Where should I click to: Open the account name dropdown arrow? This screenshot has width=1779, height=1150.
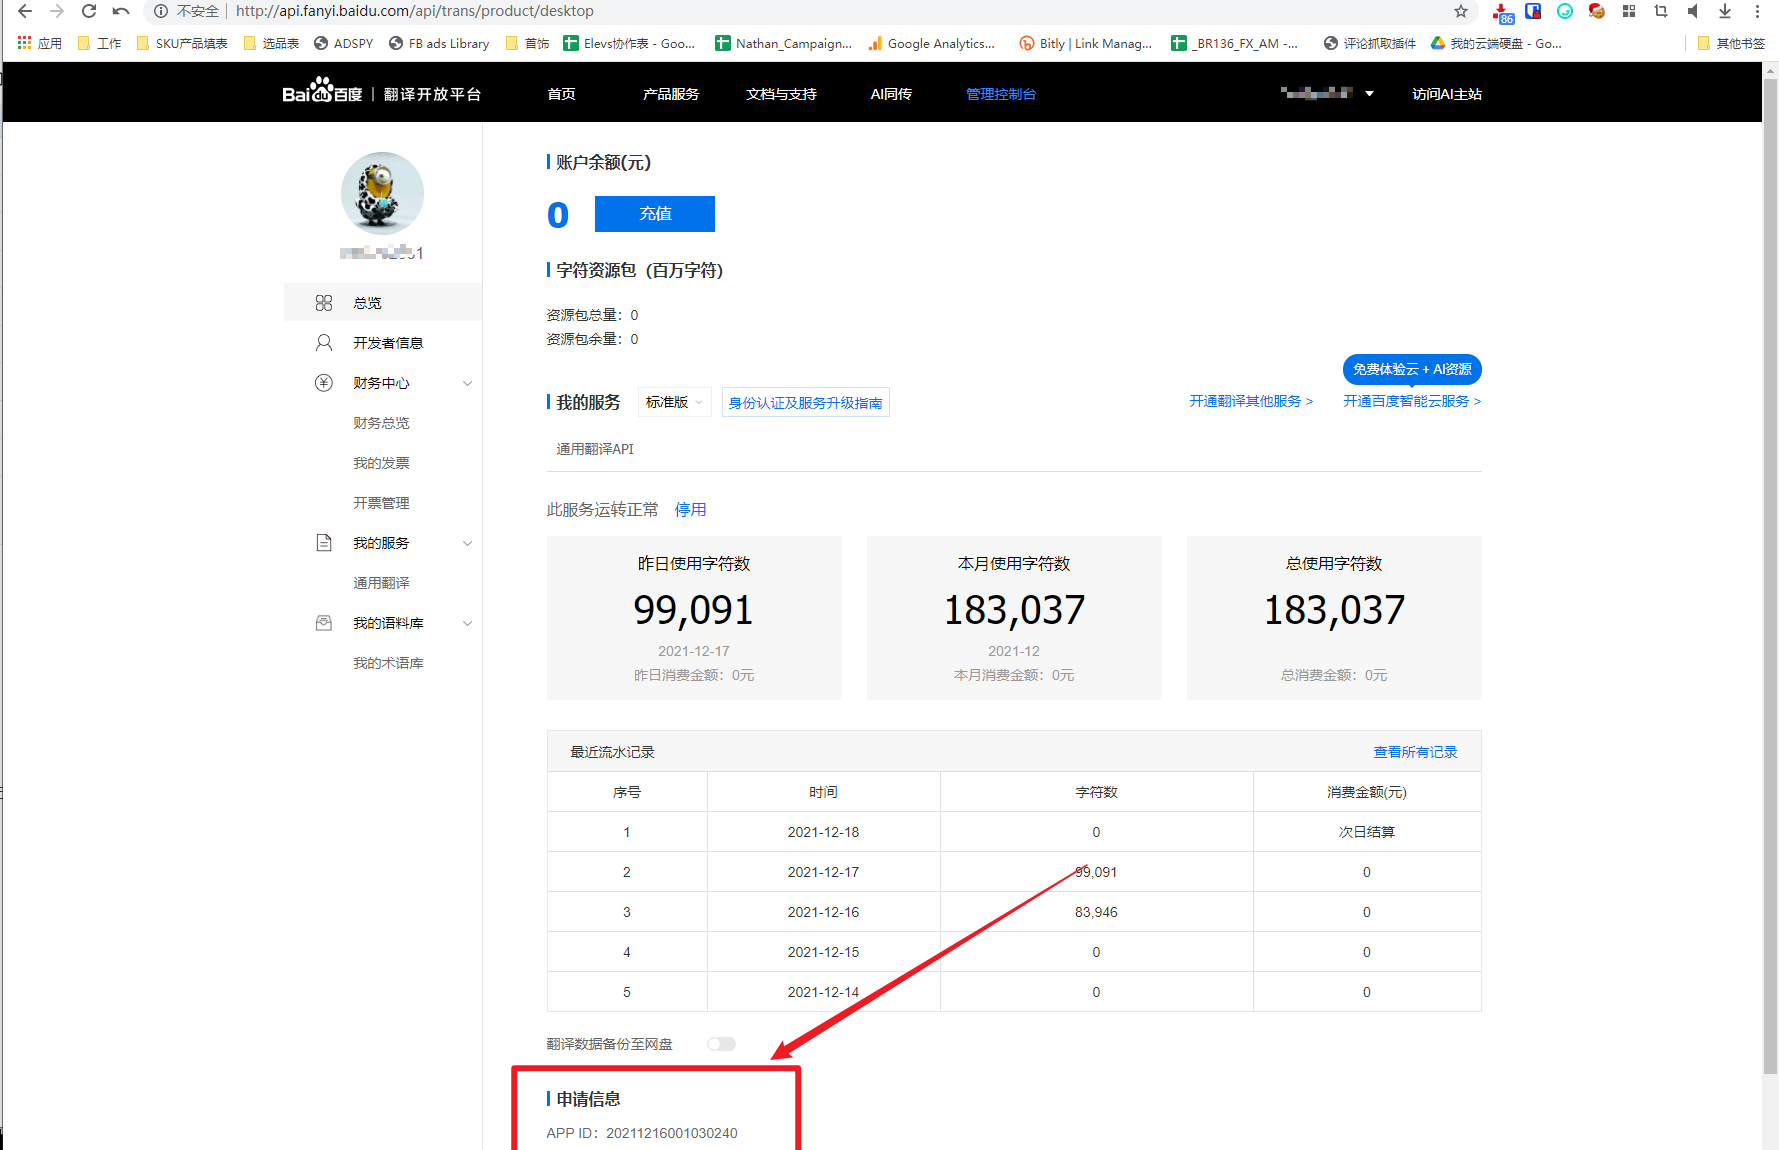click(1369, 94)
